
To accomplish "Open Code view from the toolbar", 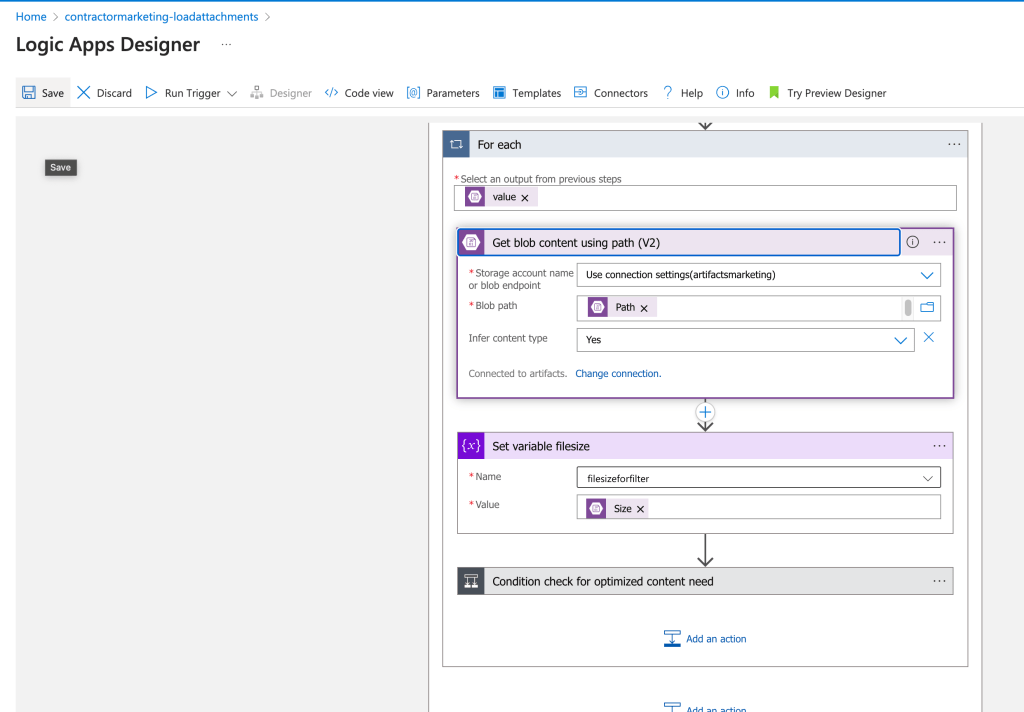I will [x=359, y=93].
